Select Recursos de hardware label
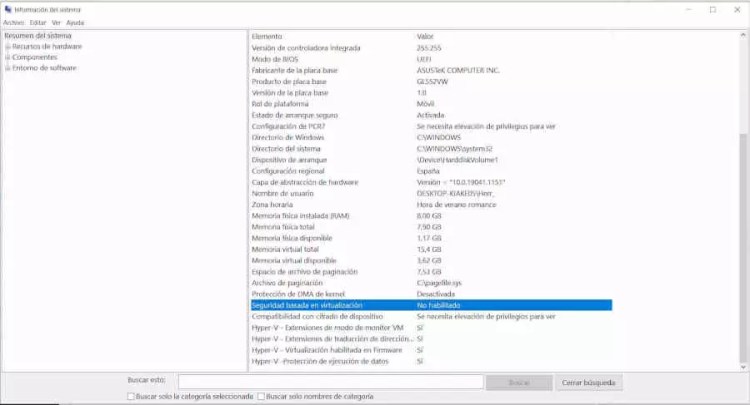The image size is (750, 405). (x=47, y=46)
